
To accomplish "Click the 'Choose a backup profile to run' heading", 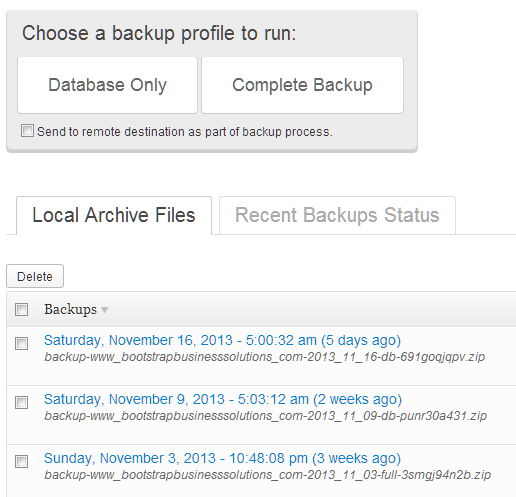I will (x=159, y=34).
